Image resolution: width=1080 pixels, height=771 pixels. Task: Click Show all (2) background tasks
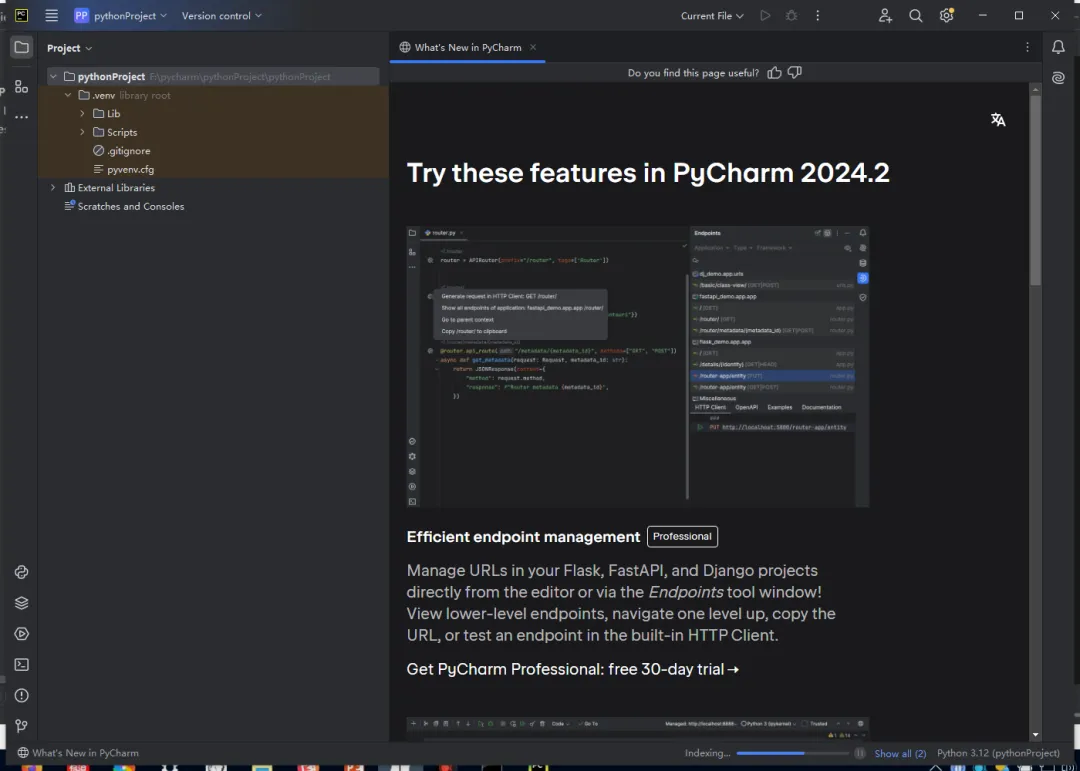coord(900,754)
